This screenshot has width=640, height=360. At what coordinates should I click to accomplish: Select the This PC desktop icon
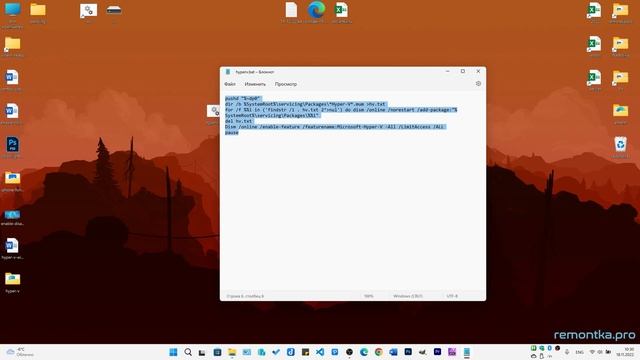[x=12, y=14]
